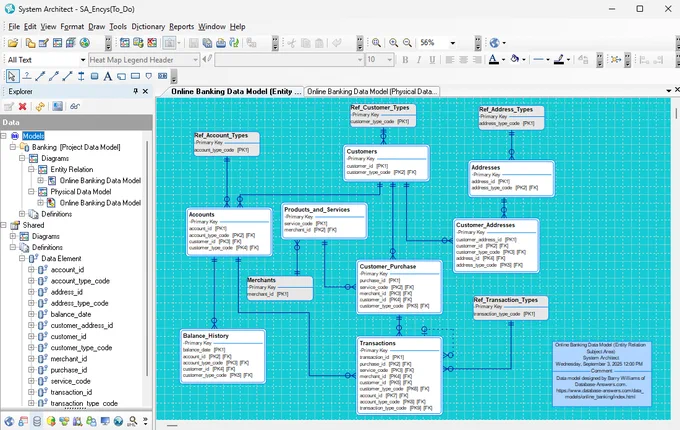Click the align left button
Viewport: 680px width, 430px height.
click(450, 60)
